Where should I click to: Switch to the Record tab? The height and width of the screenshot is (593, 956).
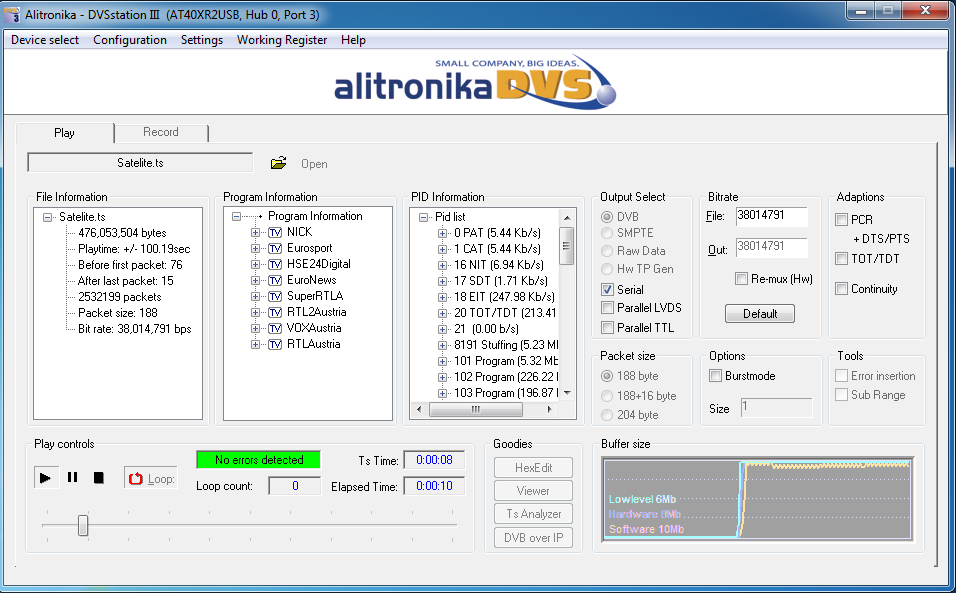[x=160, y=132]
